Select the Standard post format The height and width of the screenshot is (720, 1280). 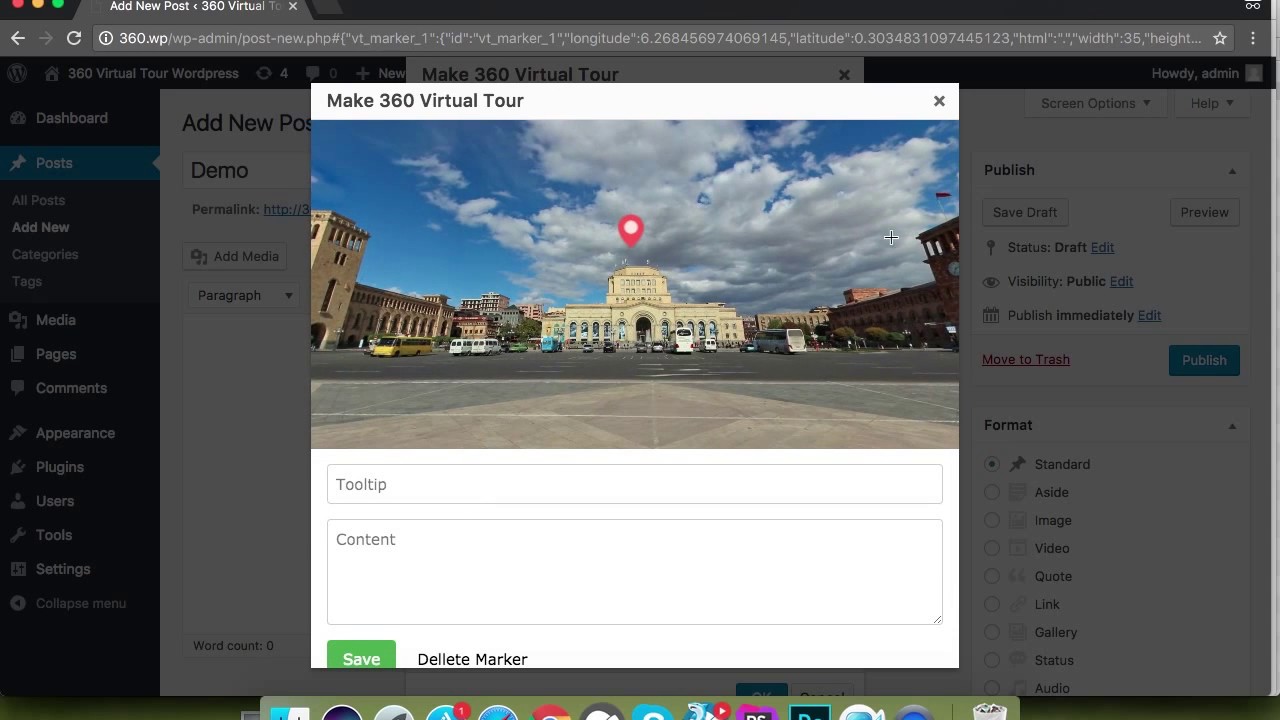point(992,464)
